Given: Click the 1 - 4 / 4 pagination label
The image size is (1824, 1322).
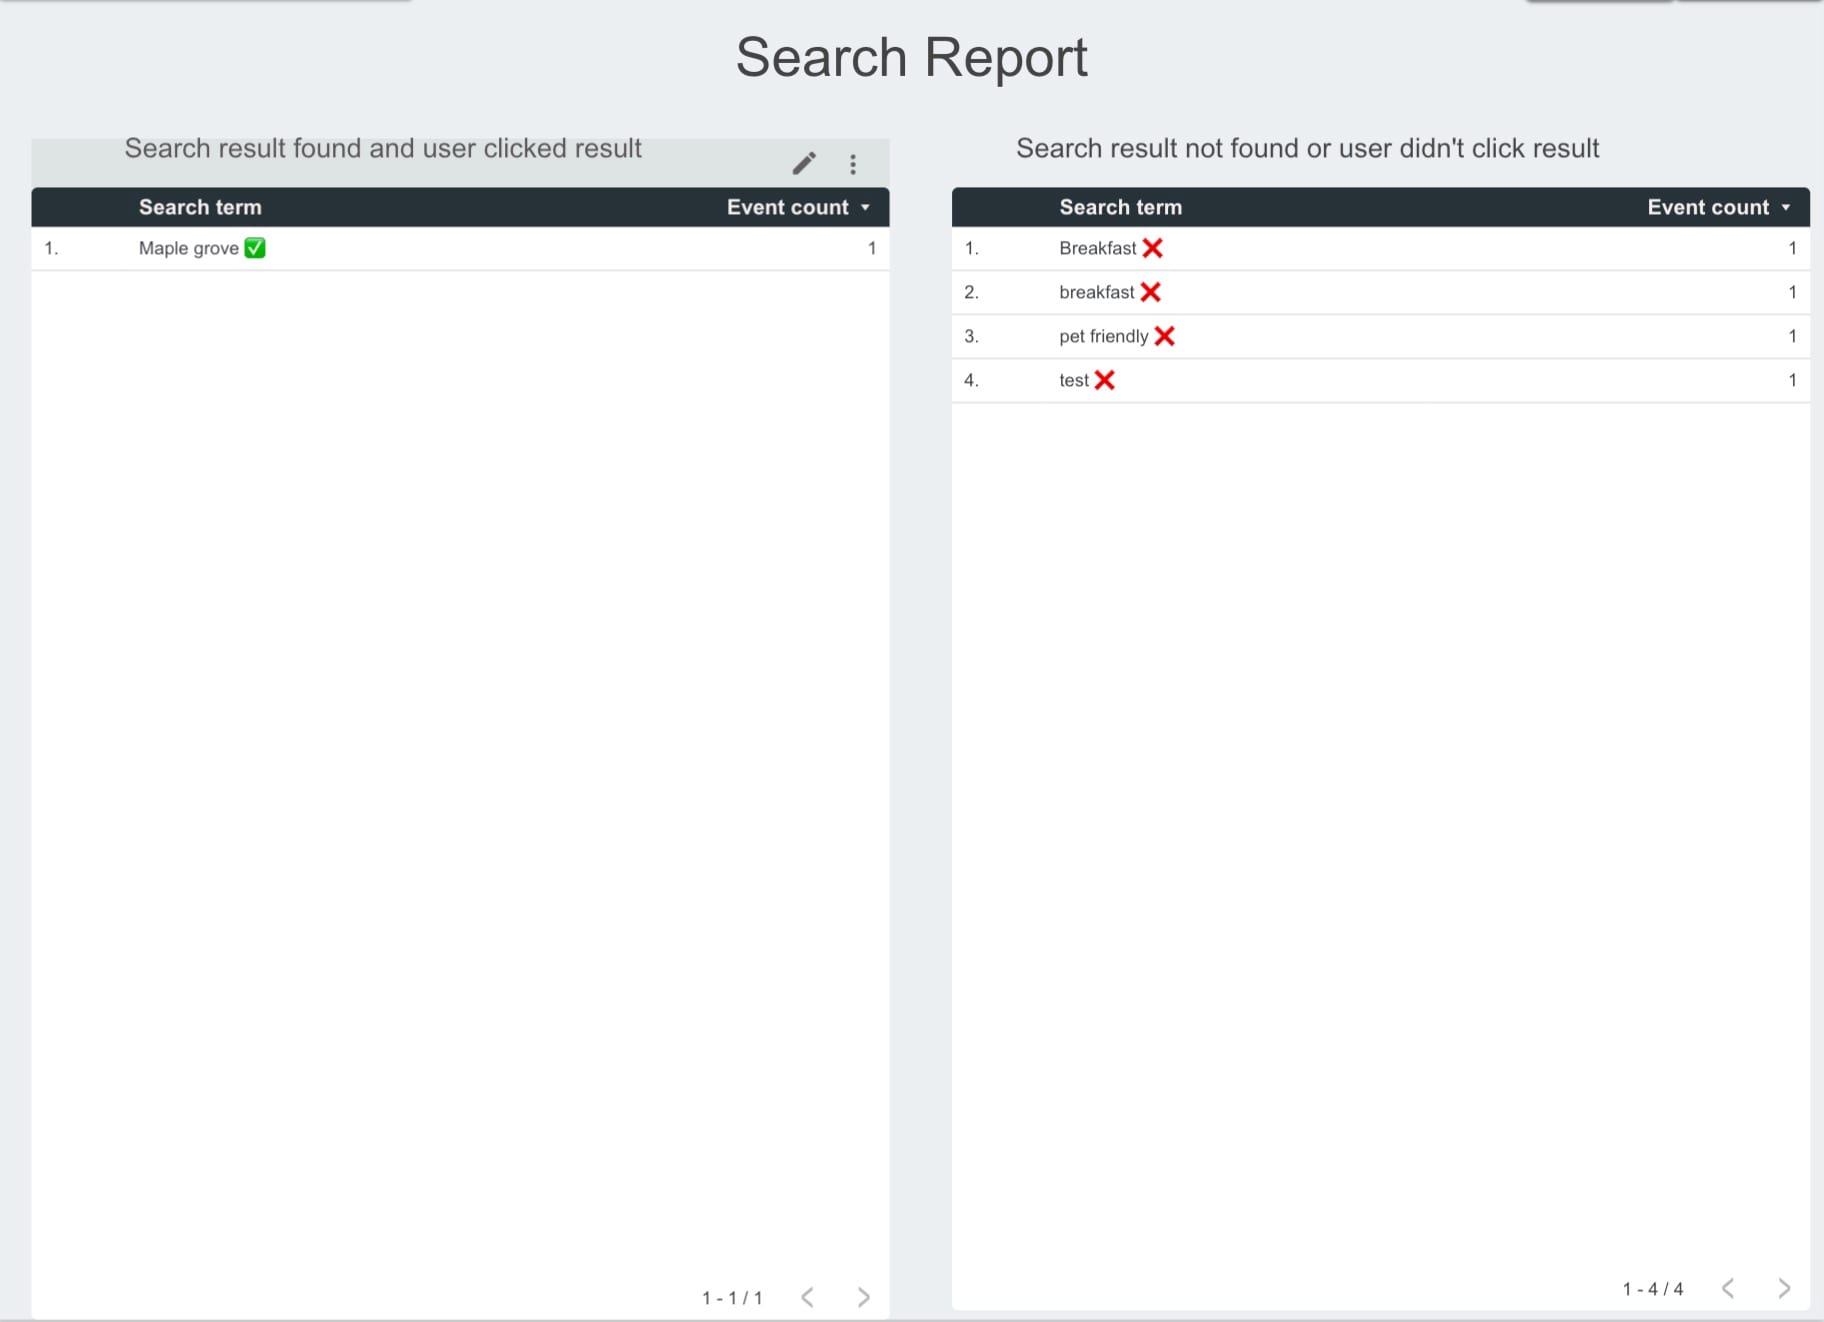Looking at the screenshot, I should [1652, 1288].
